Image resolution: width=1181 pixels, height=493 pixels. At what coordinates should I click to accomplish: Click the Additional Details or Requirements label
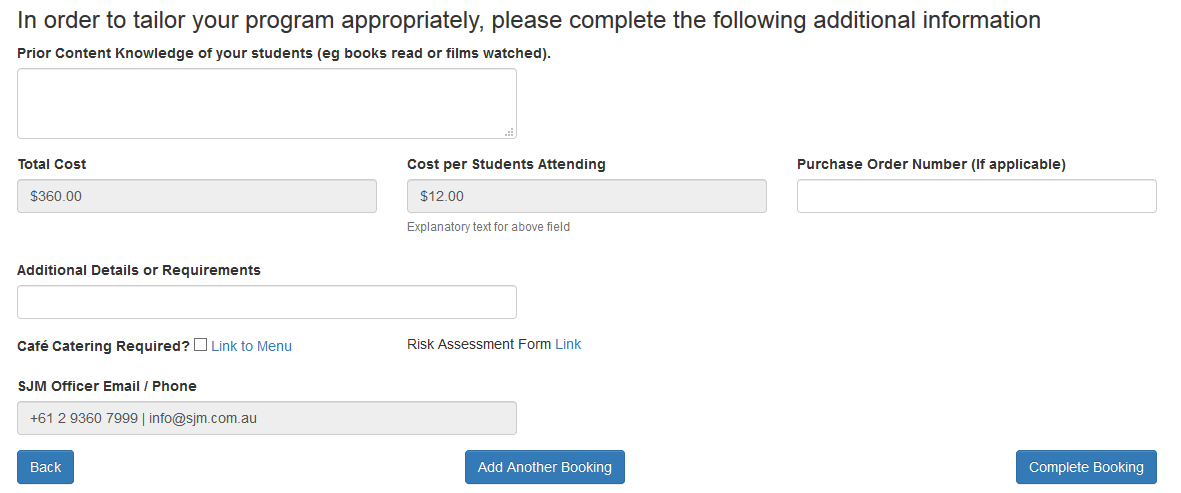click(x=139, y=270)
